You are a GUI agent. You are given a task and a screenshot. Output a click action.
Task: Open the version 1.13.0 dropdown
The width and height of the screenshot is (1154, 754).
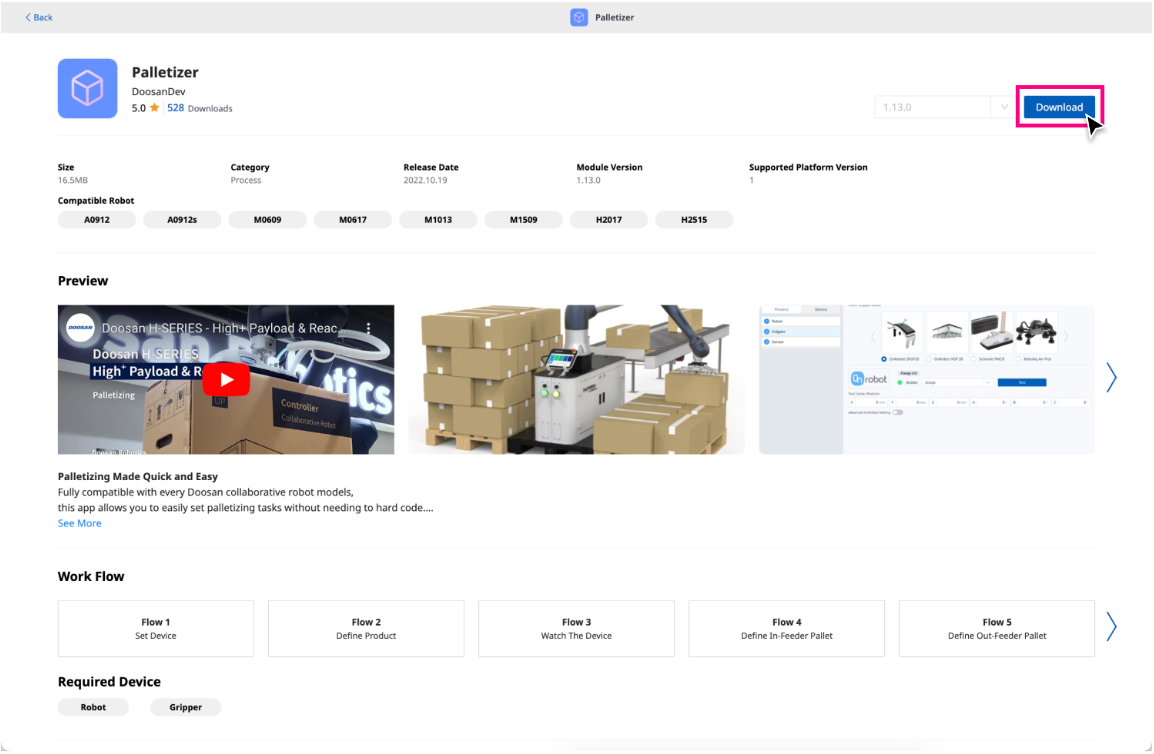(1003, 107)
